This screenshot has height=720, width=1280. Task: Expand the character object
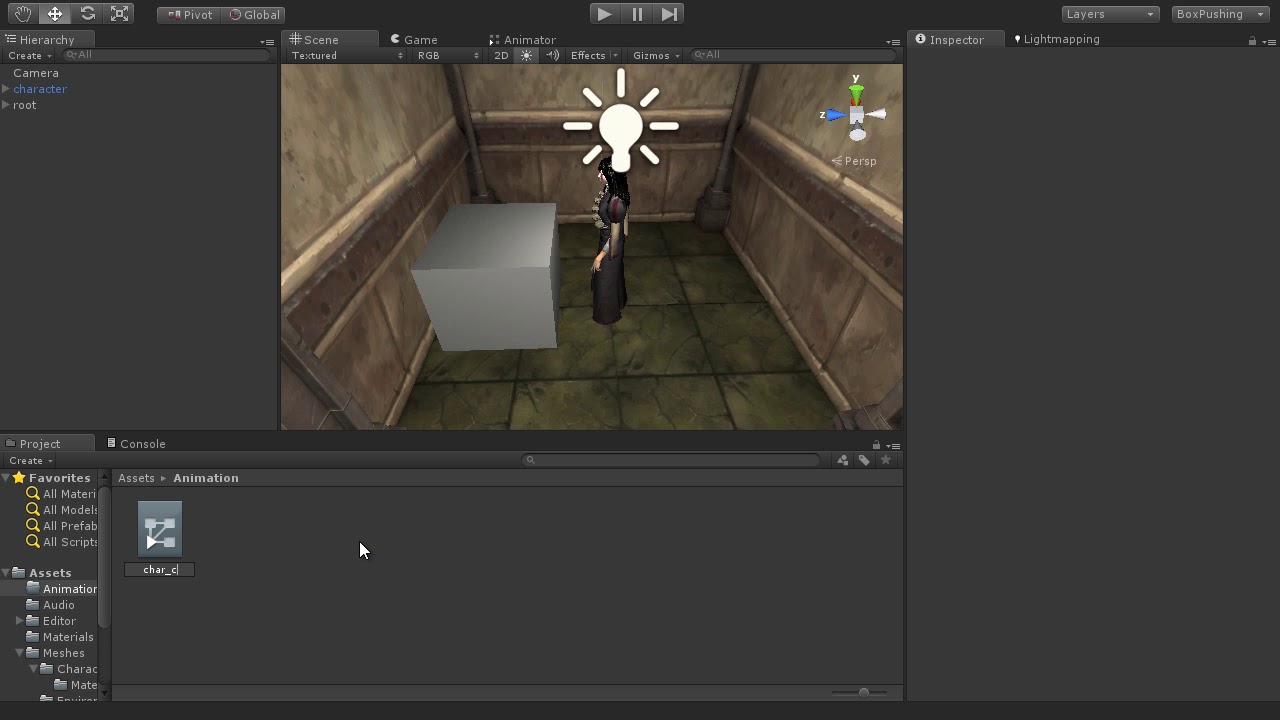tap(6, 89)
